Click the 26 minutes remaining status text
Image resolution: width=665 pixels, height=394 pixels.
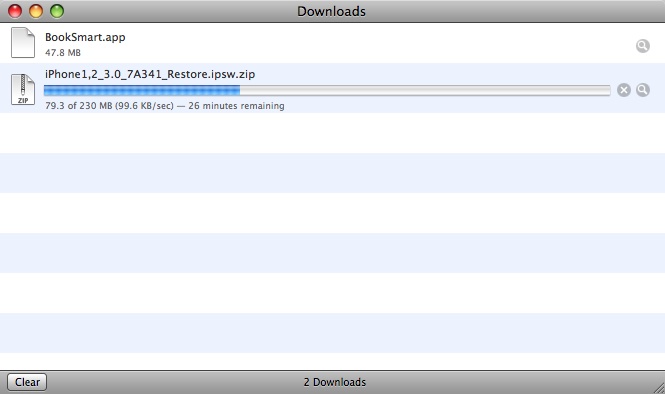pos(236,106)
